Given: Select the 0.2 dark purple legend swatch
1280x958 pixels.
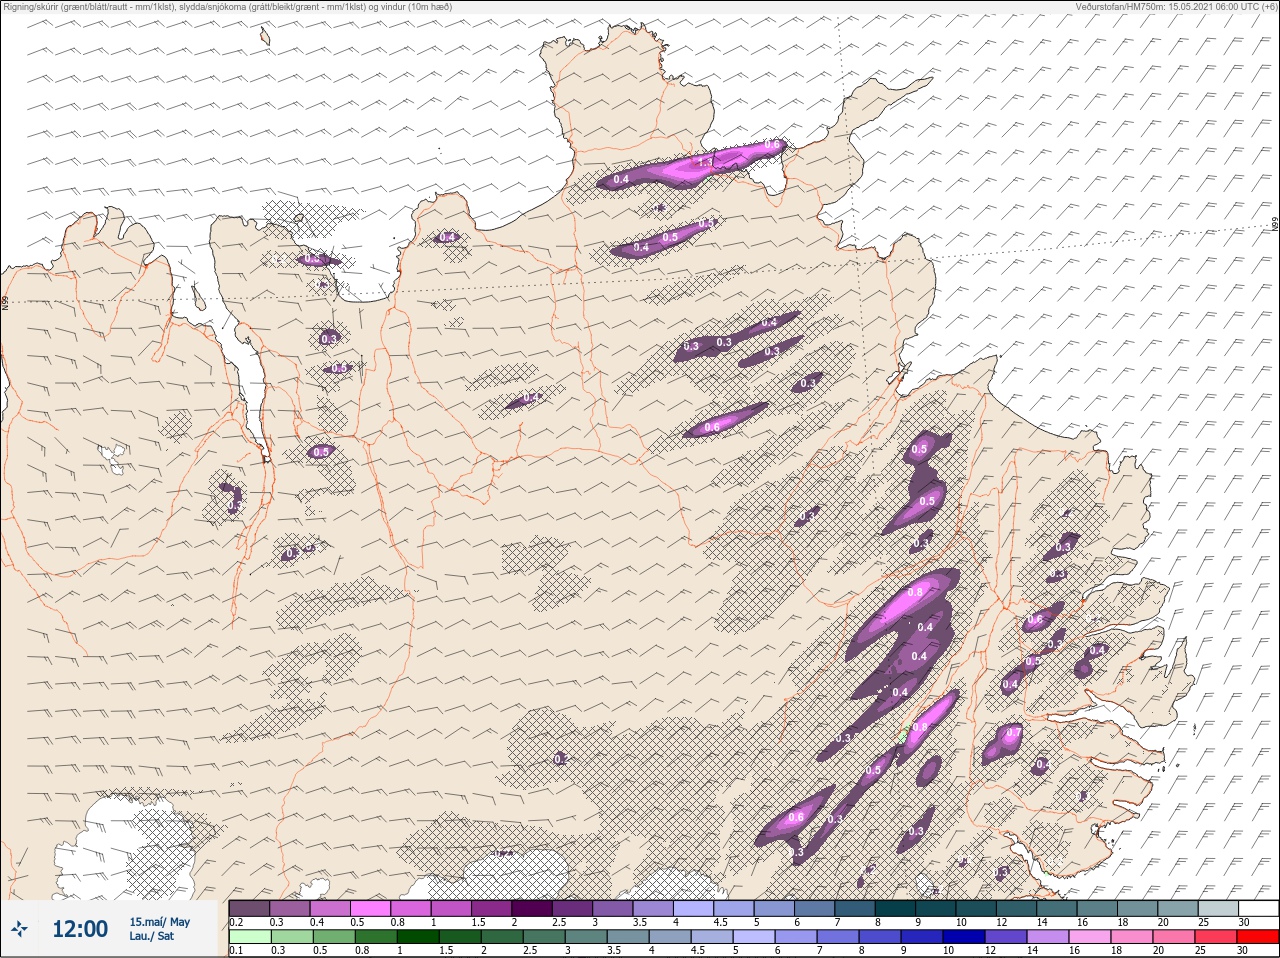Looking at the screenshot, I should [249, 908].
